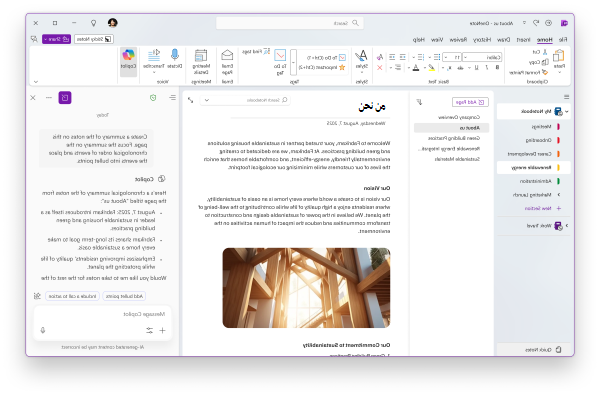Screen dimensions: 600x395
Task: Click the Transcribe icon
Action: pos(154,55)
